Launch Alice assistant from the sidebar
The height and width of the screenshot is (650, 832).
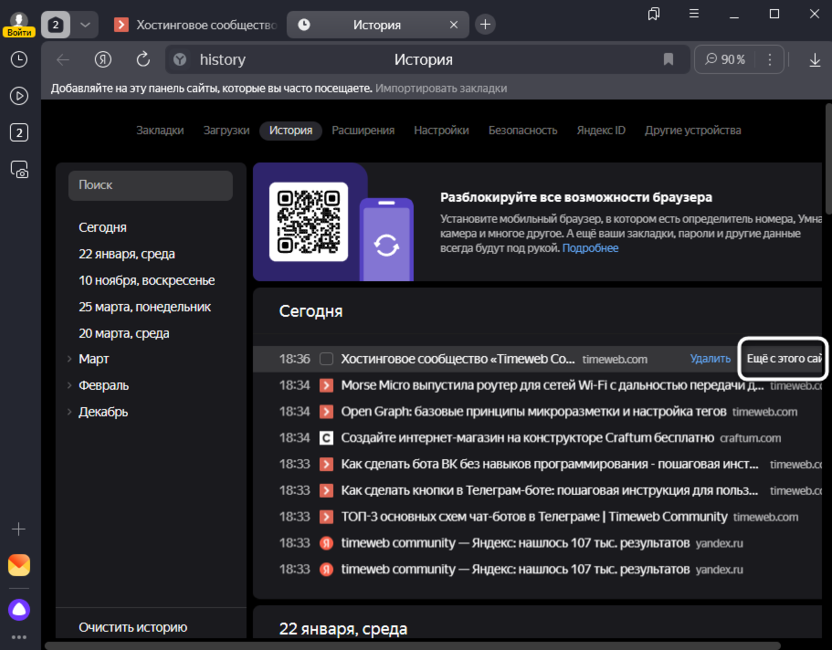point(19,609)
